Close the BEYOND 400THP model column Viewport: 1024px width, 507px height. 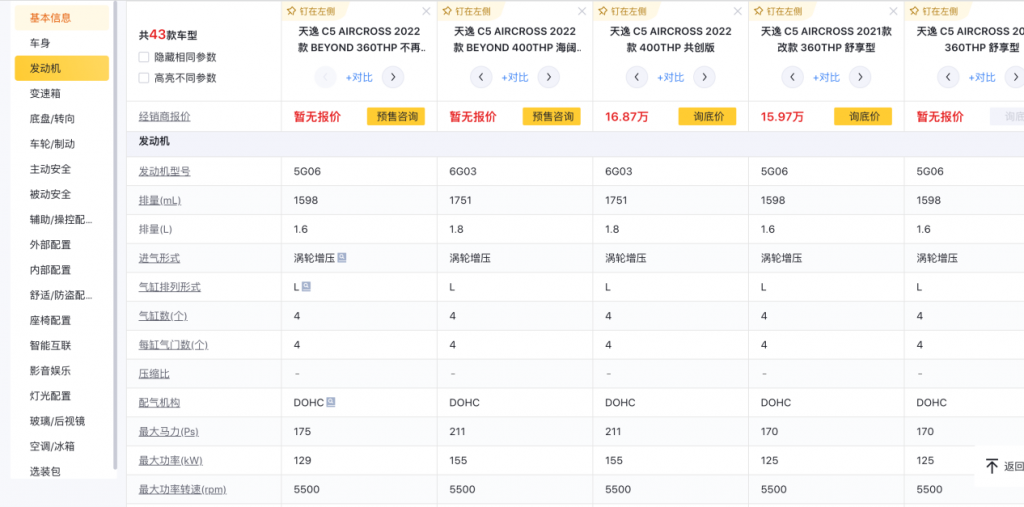582,11
